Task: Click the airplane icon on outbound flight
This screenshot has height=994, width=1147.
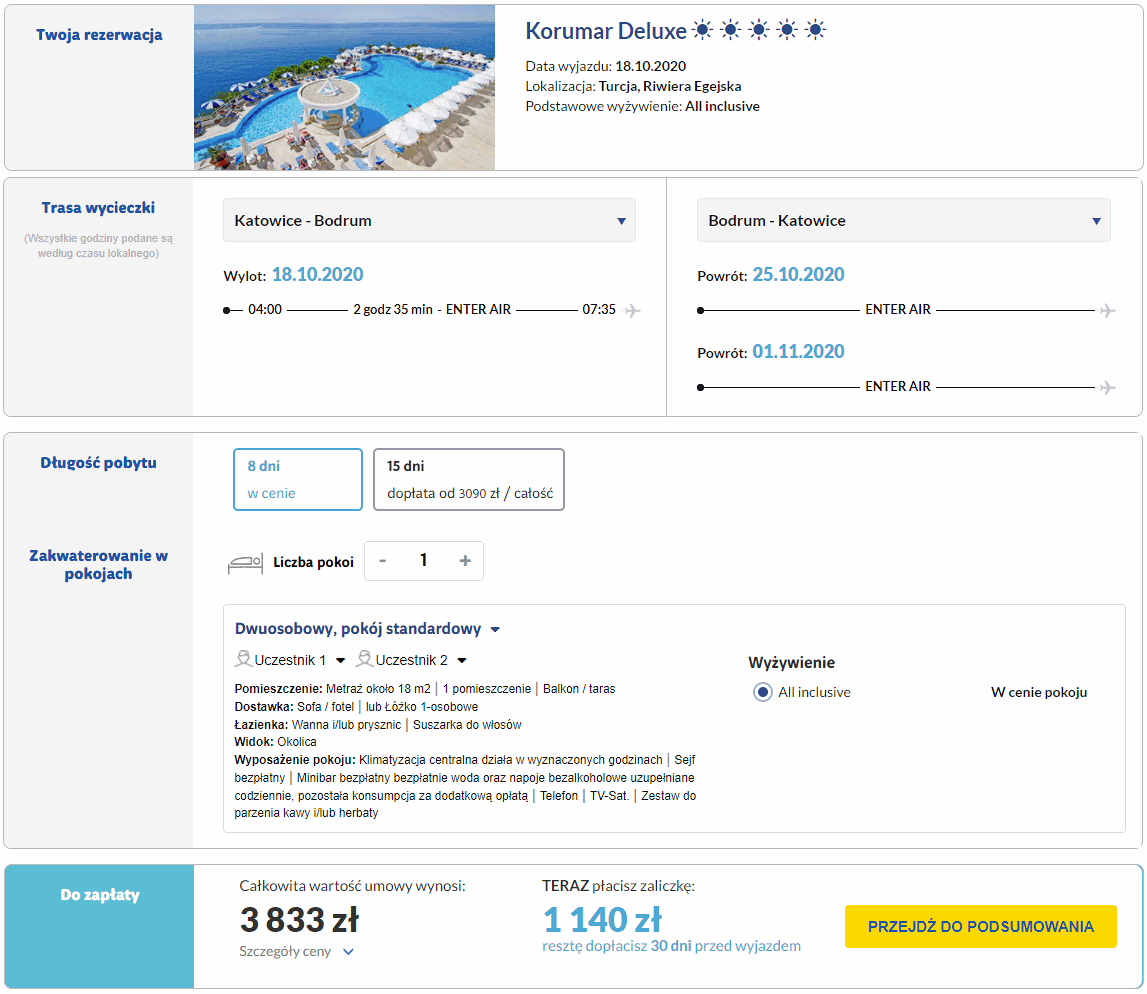Action: coord(632,310)
